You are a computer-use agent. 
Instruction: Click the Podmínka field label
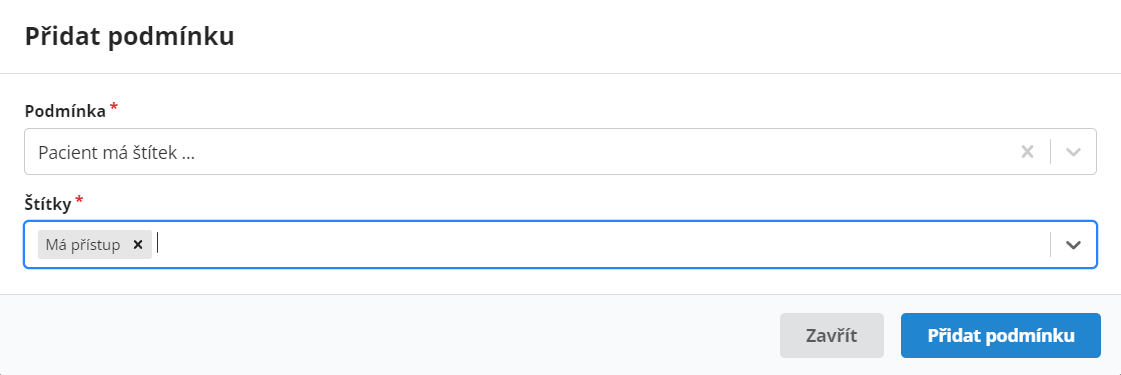pos(65,111)
